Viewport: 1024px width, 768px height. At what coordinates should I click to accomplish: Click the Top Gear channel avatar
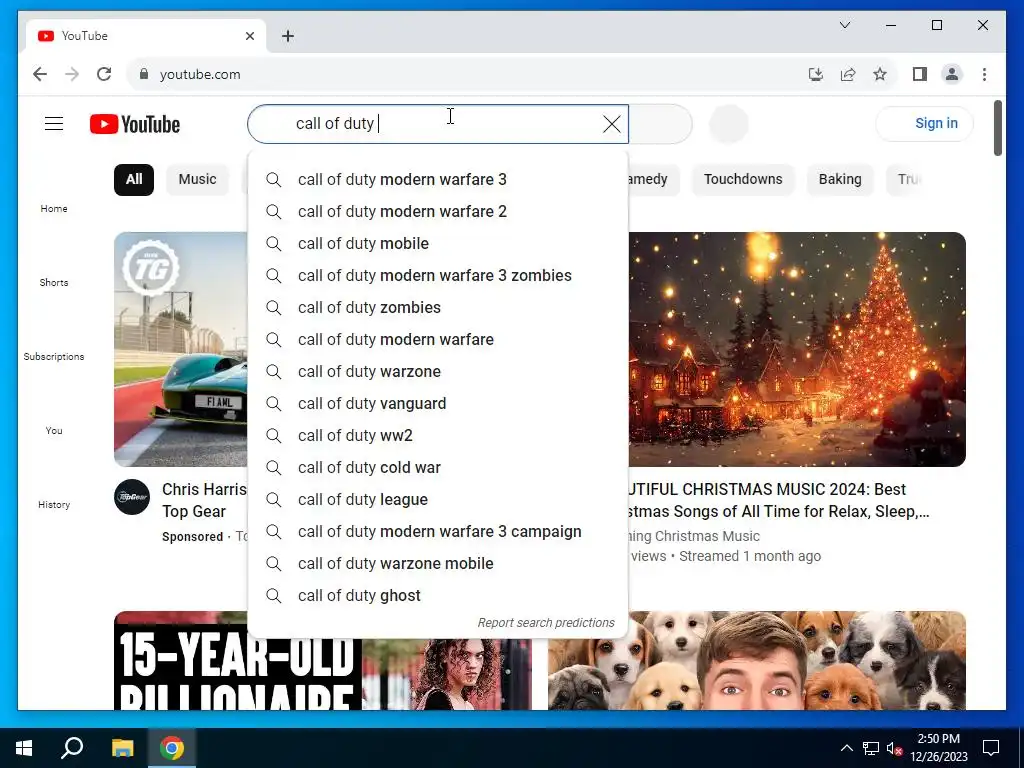click(x=132, y=497)
